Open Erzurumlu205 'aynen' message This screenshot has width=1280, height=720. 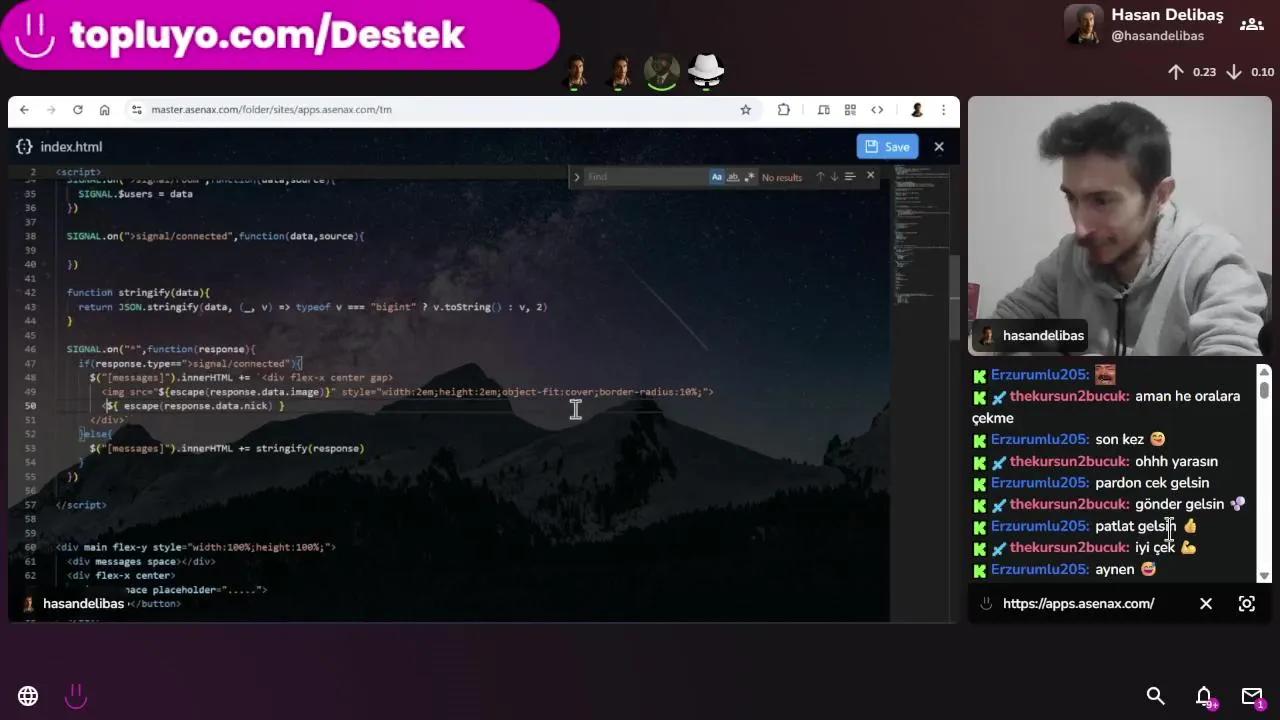[1063, 569]
